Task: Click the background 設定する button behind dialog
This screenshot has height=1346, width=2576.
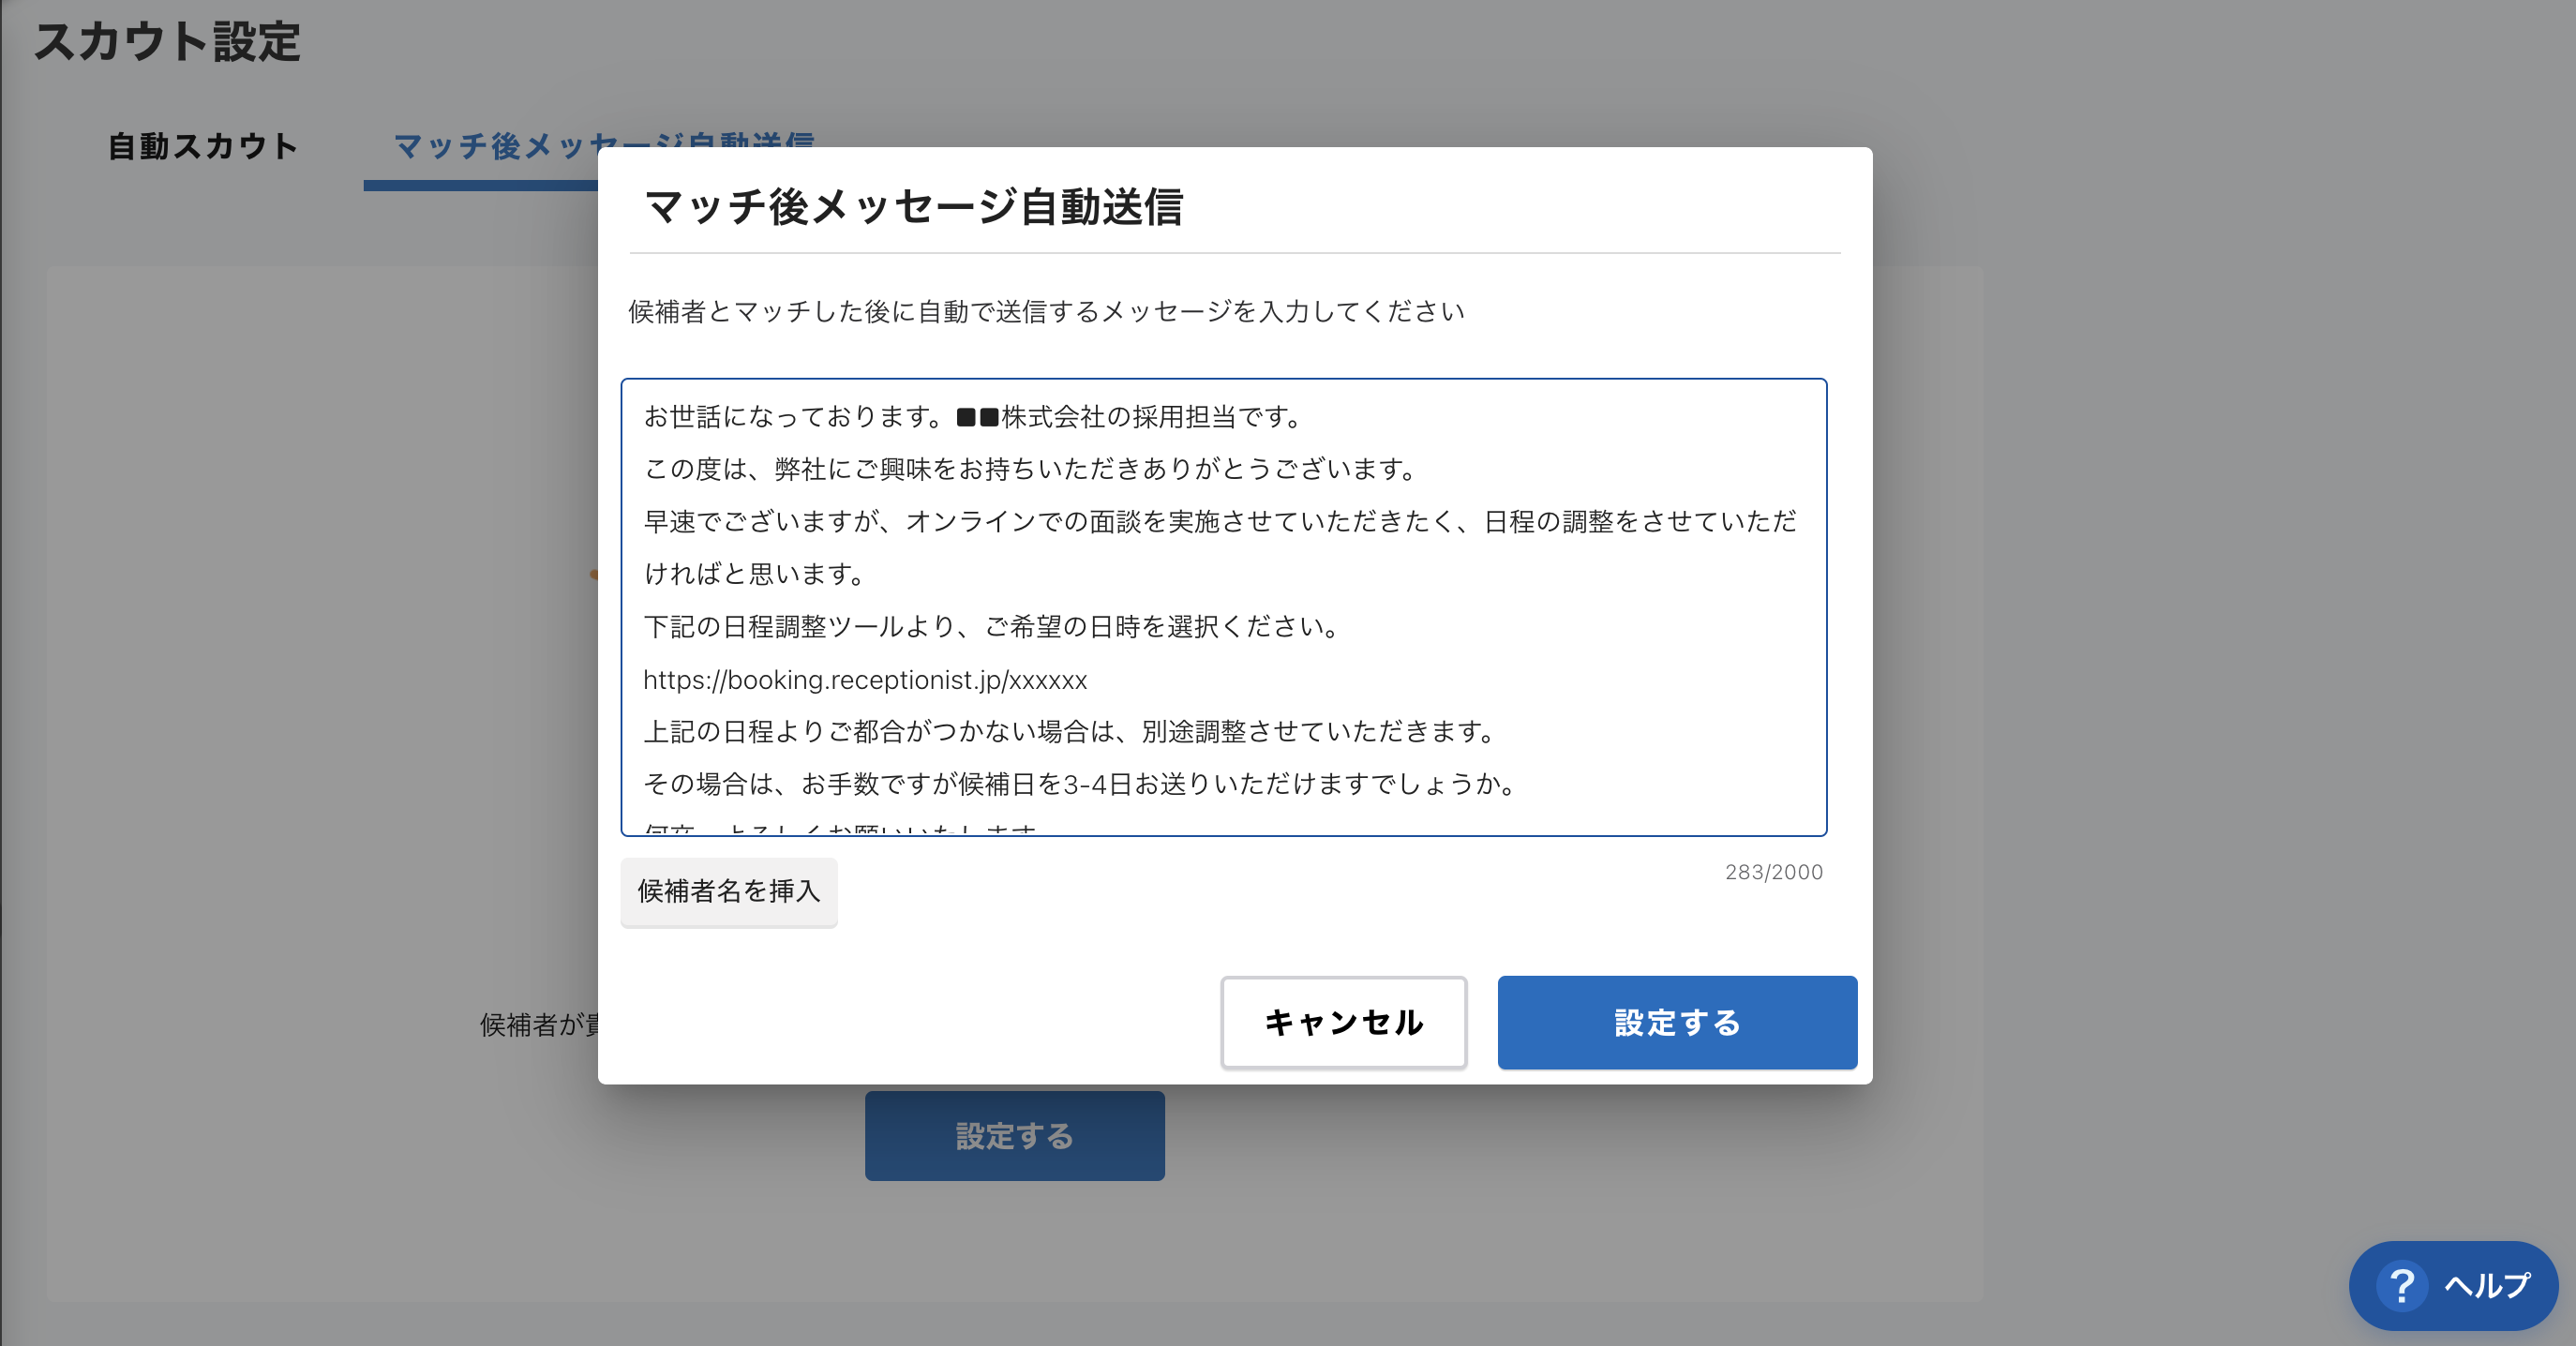Action: (x=1014, y=1136)
